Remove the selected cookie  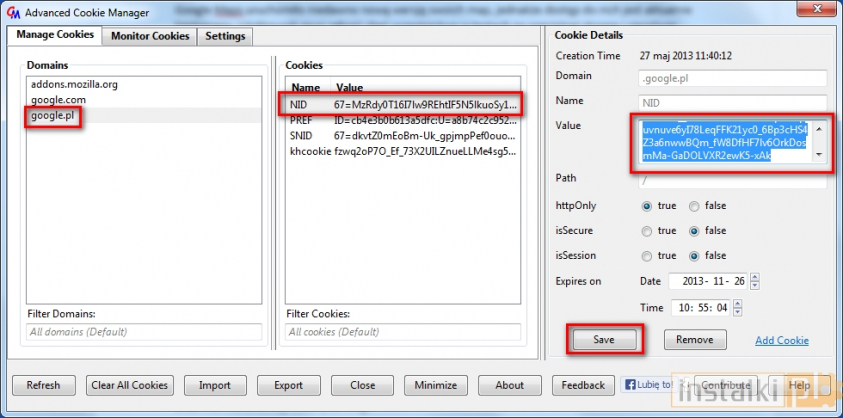tap(694, 340)
